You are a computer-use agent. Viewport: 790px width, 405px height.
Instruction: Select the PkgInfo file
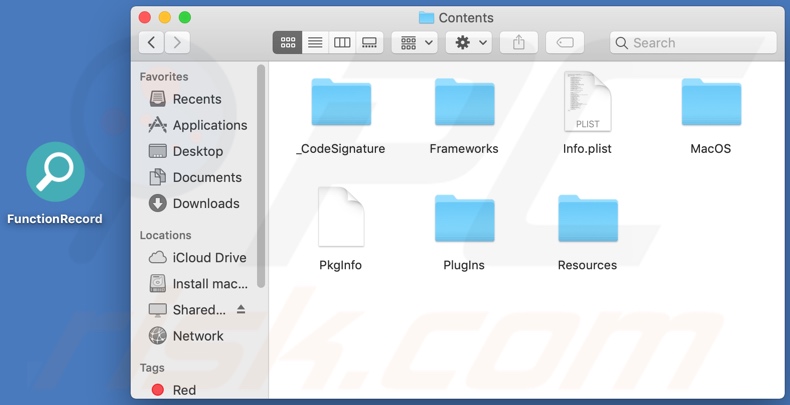point(341,218)
